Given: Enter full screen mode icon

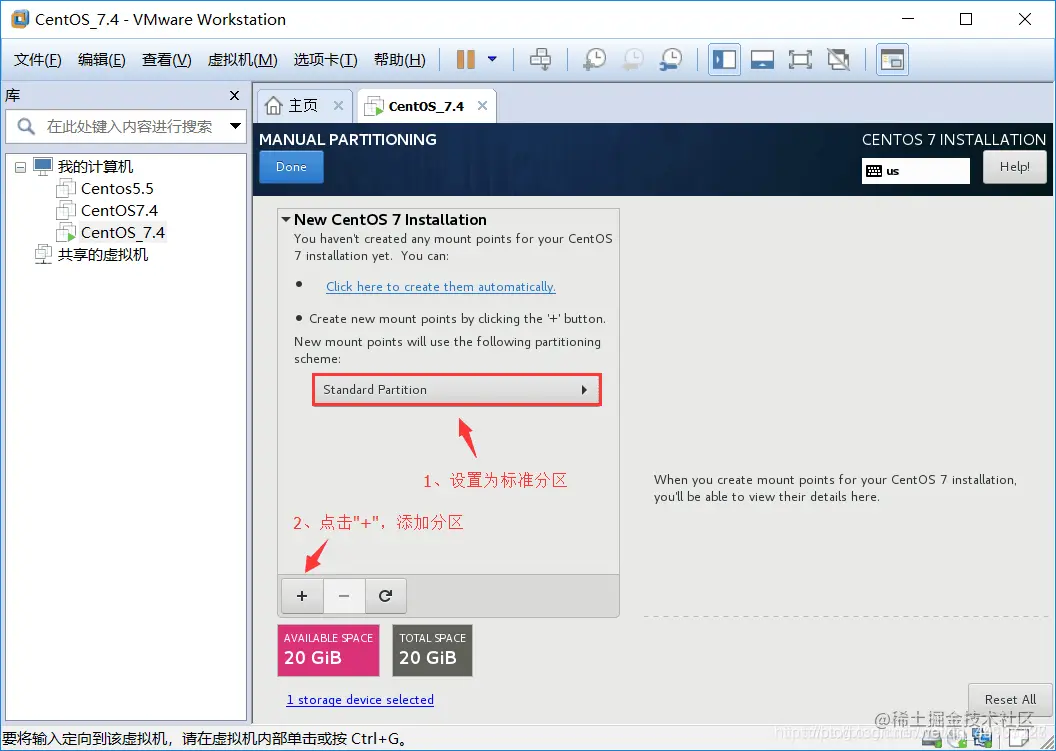Looking at the screenshot, I should 800,59.
